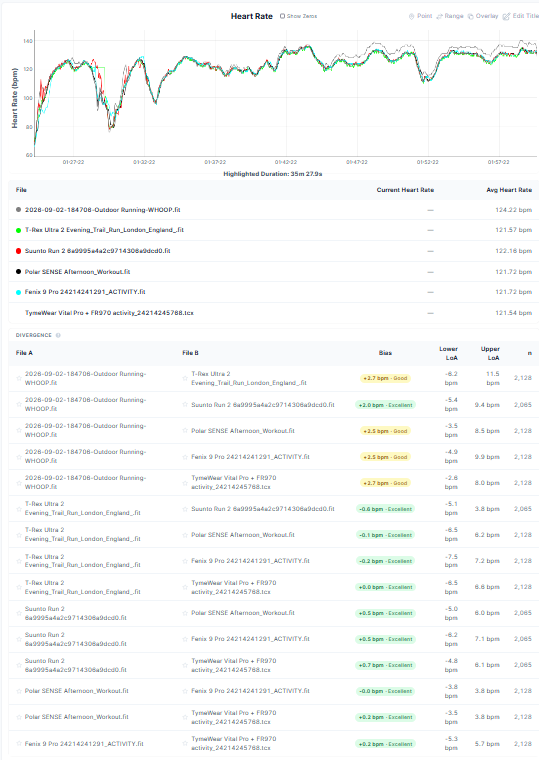
Task: Click the Avg Heart Rate column header
Action: click(x=509, y=190)
